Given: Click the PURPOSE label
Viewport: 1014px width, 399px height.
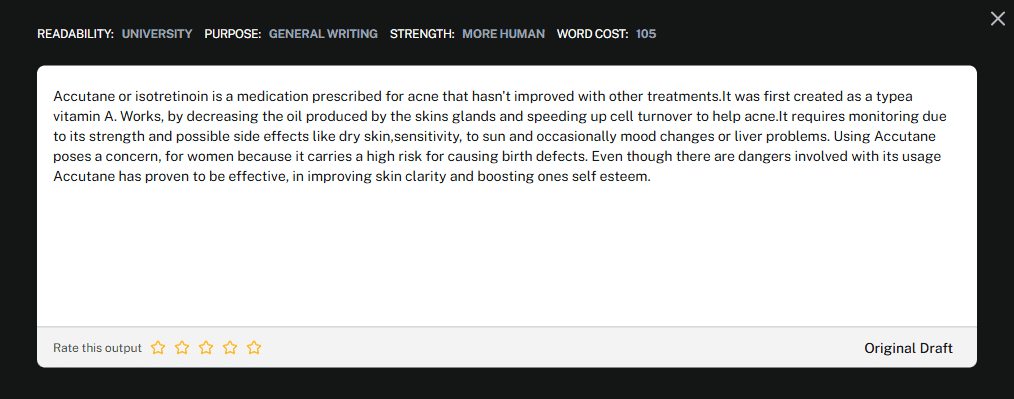Looking at the screenshot, I should (233, 34).
